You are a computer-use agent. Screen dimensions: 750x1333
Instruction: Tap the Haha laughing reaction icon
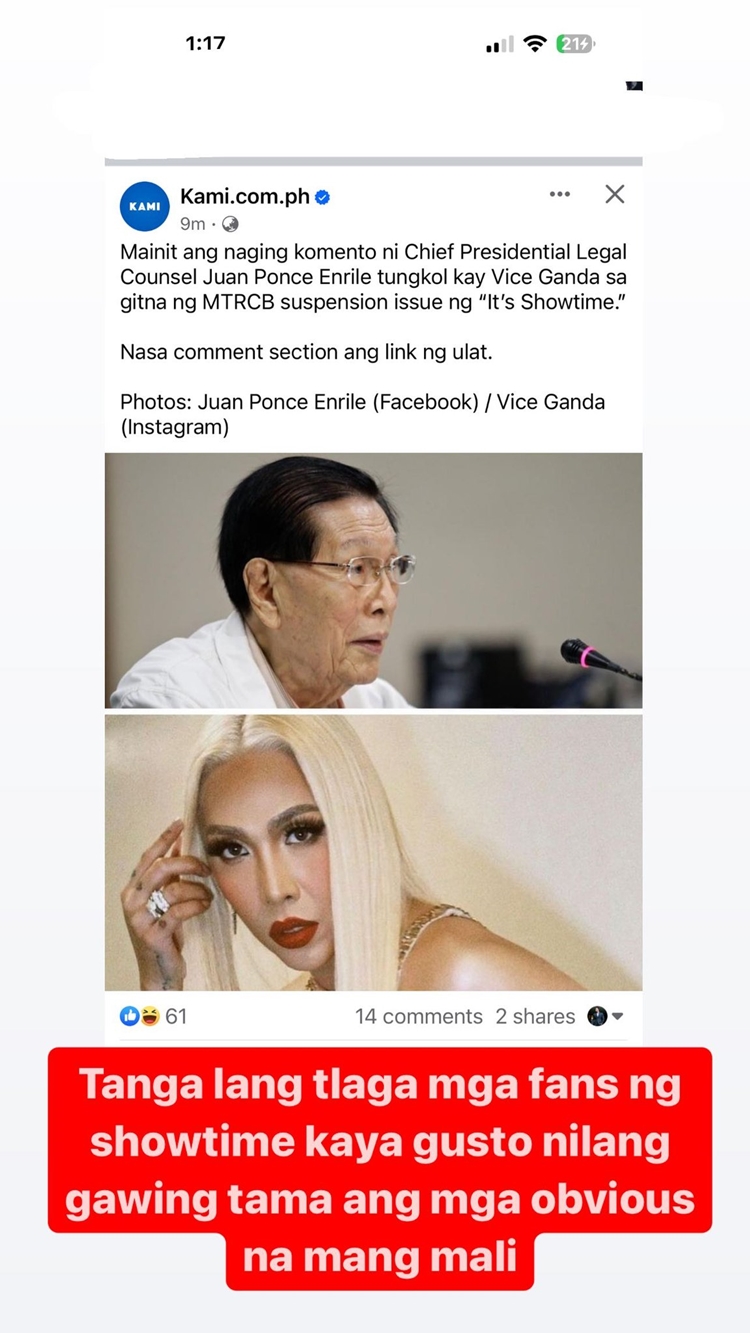click(149, 1016)
